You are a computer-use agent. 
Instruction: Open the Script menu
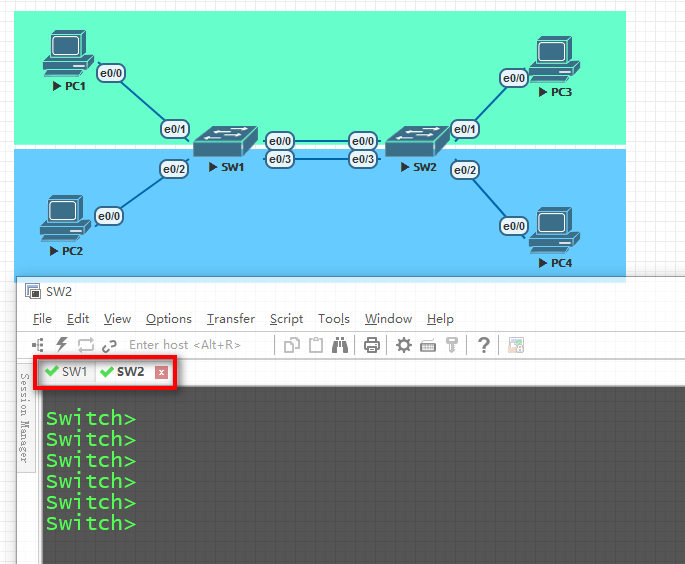point(286,319)
